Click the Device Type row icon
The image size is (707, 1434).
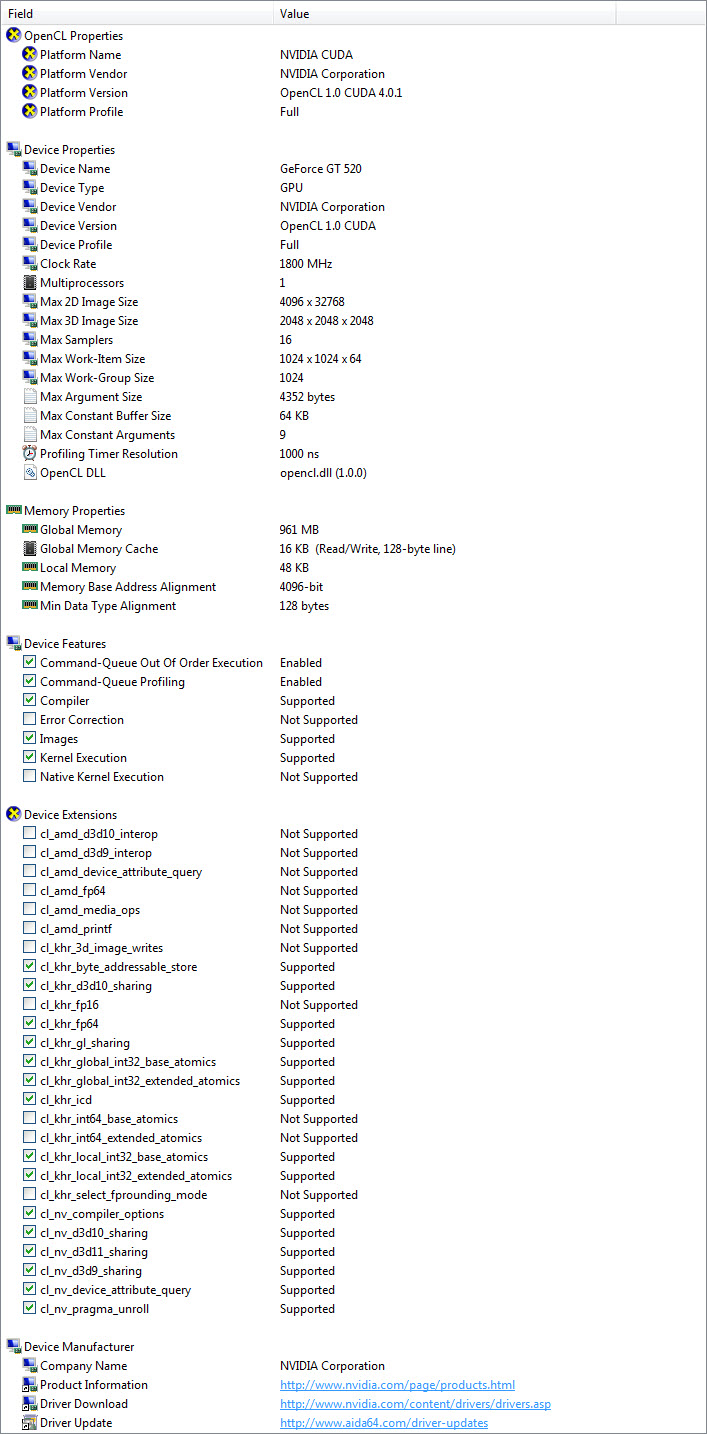[30, 188]
